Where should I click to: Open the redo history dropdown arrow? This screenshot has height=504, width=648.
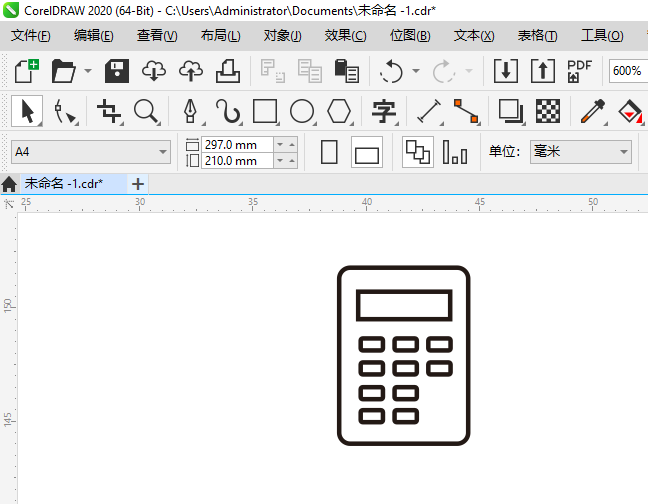(x=469, y=71)
